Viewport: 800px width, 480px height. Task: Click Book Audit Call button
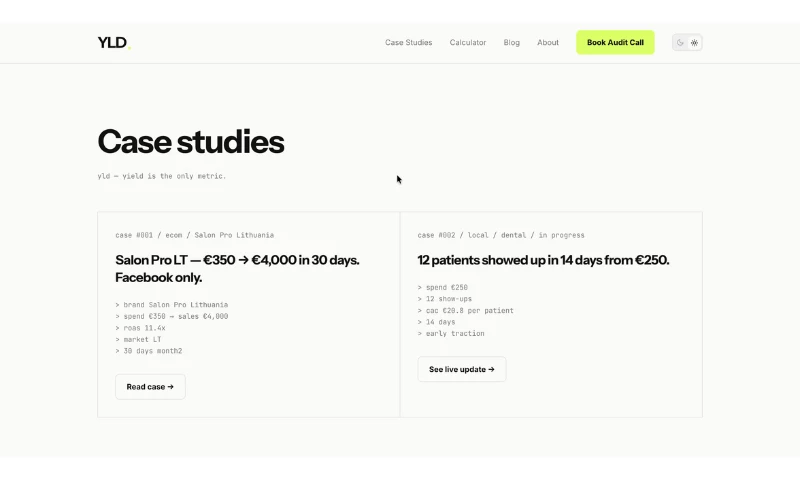pyautogui.click(x=615, y=42)
